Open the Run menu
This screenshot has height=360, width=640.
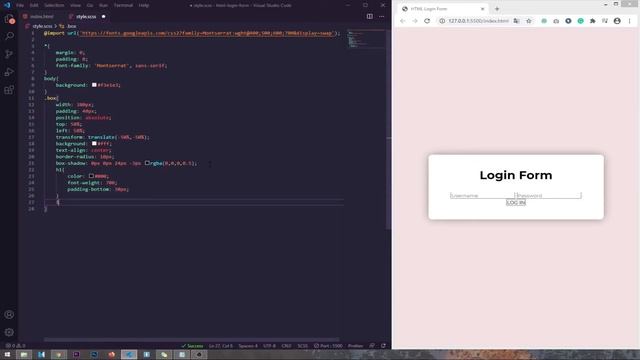[x=104, y=5]
